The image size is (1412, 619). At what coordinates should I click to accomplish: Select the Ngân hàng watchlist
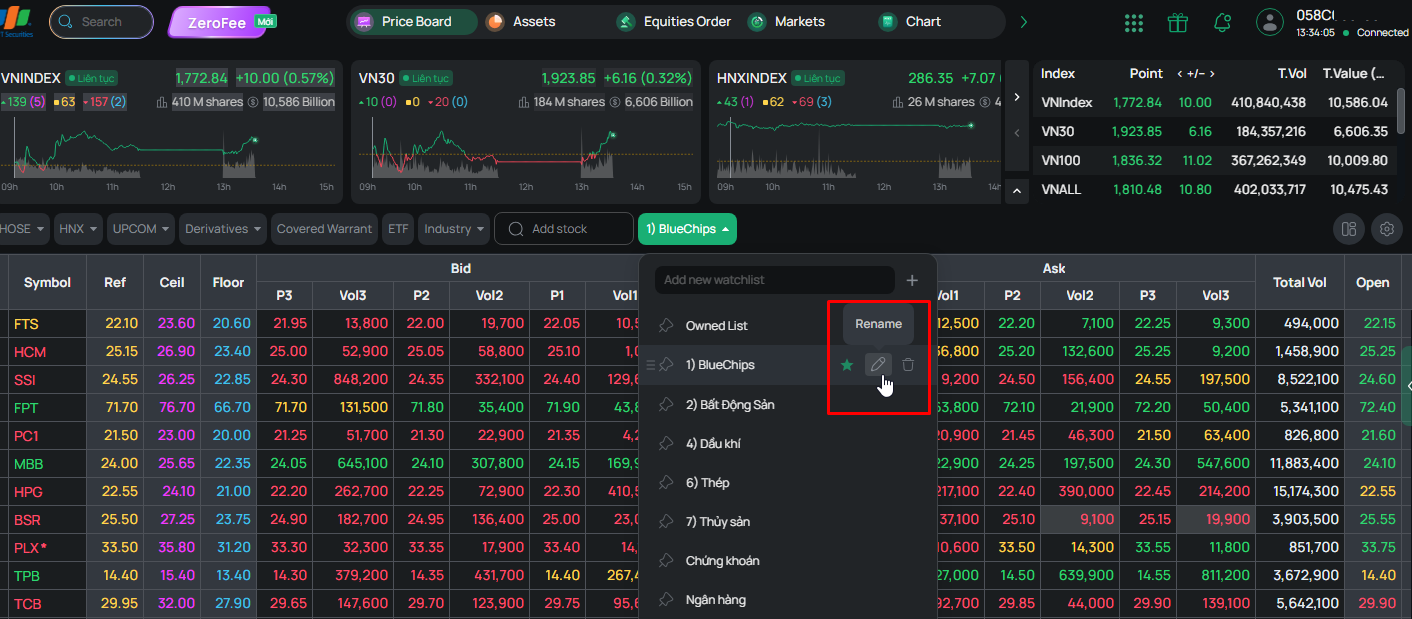[x=716, y=599]
